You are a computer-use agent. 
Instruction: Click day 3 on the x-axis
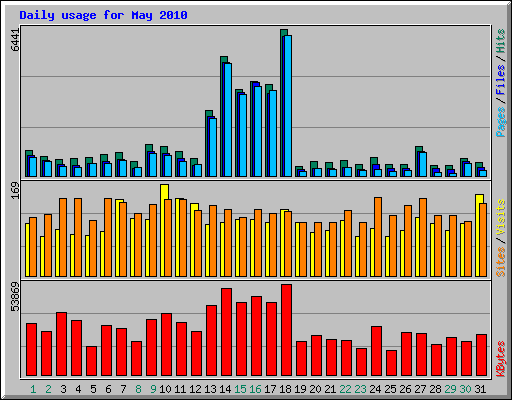tap(63, 389)
